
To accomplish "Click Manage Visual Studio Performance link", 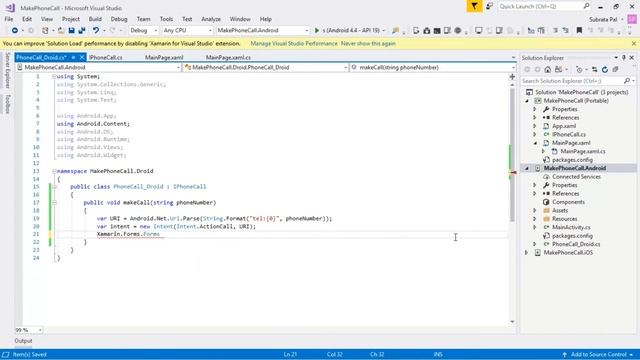I will coord(294,43).
